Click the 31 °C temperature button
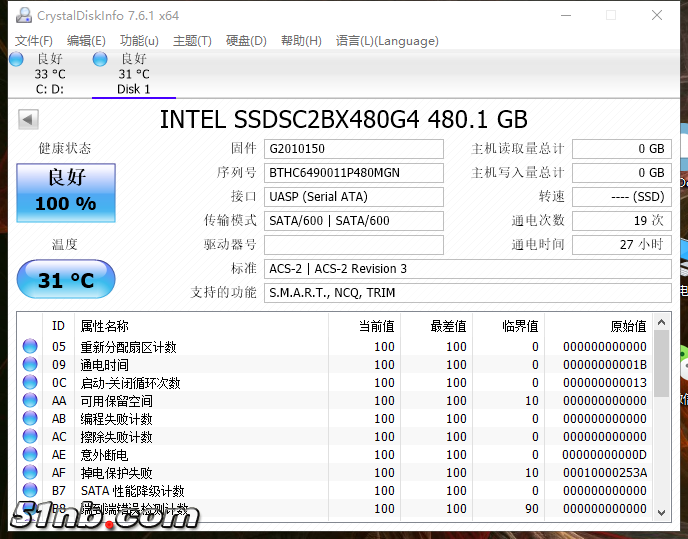Screen dimensions: 688x539 tap(66, 280)
